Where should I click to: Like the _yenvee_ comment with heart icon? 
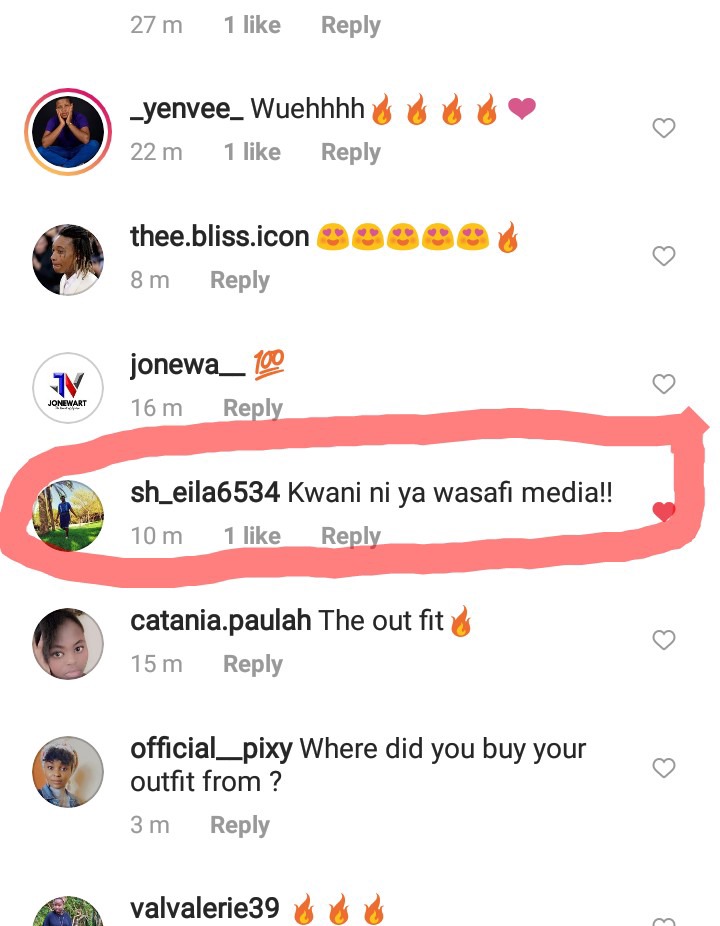click(663, 128)
